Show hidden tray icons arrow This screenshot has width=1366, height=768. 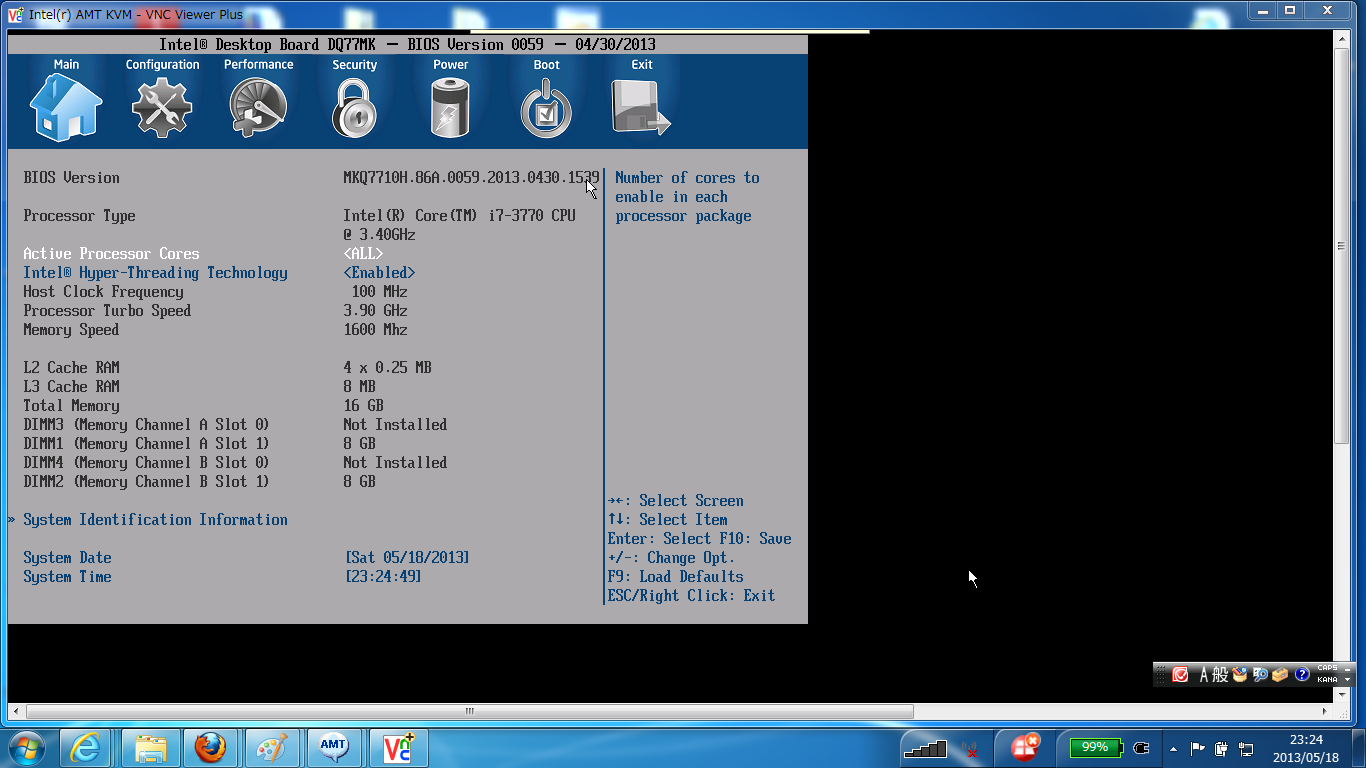pos(1173,749)
